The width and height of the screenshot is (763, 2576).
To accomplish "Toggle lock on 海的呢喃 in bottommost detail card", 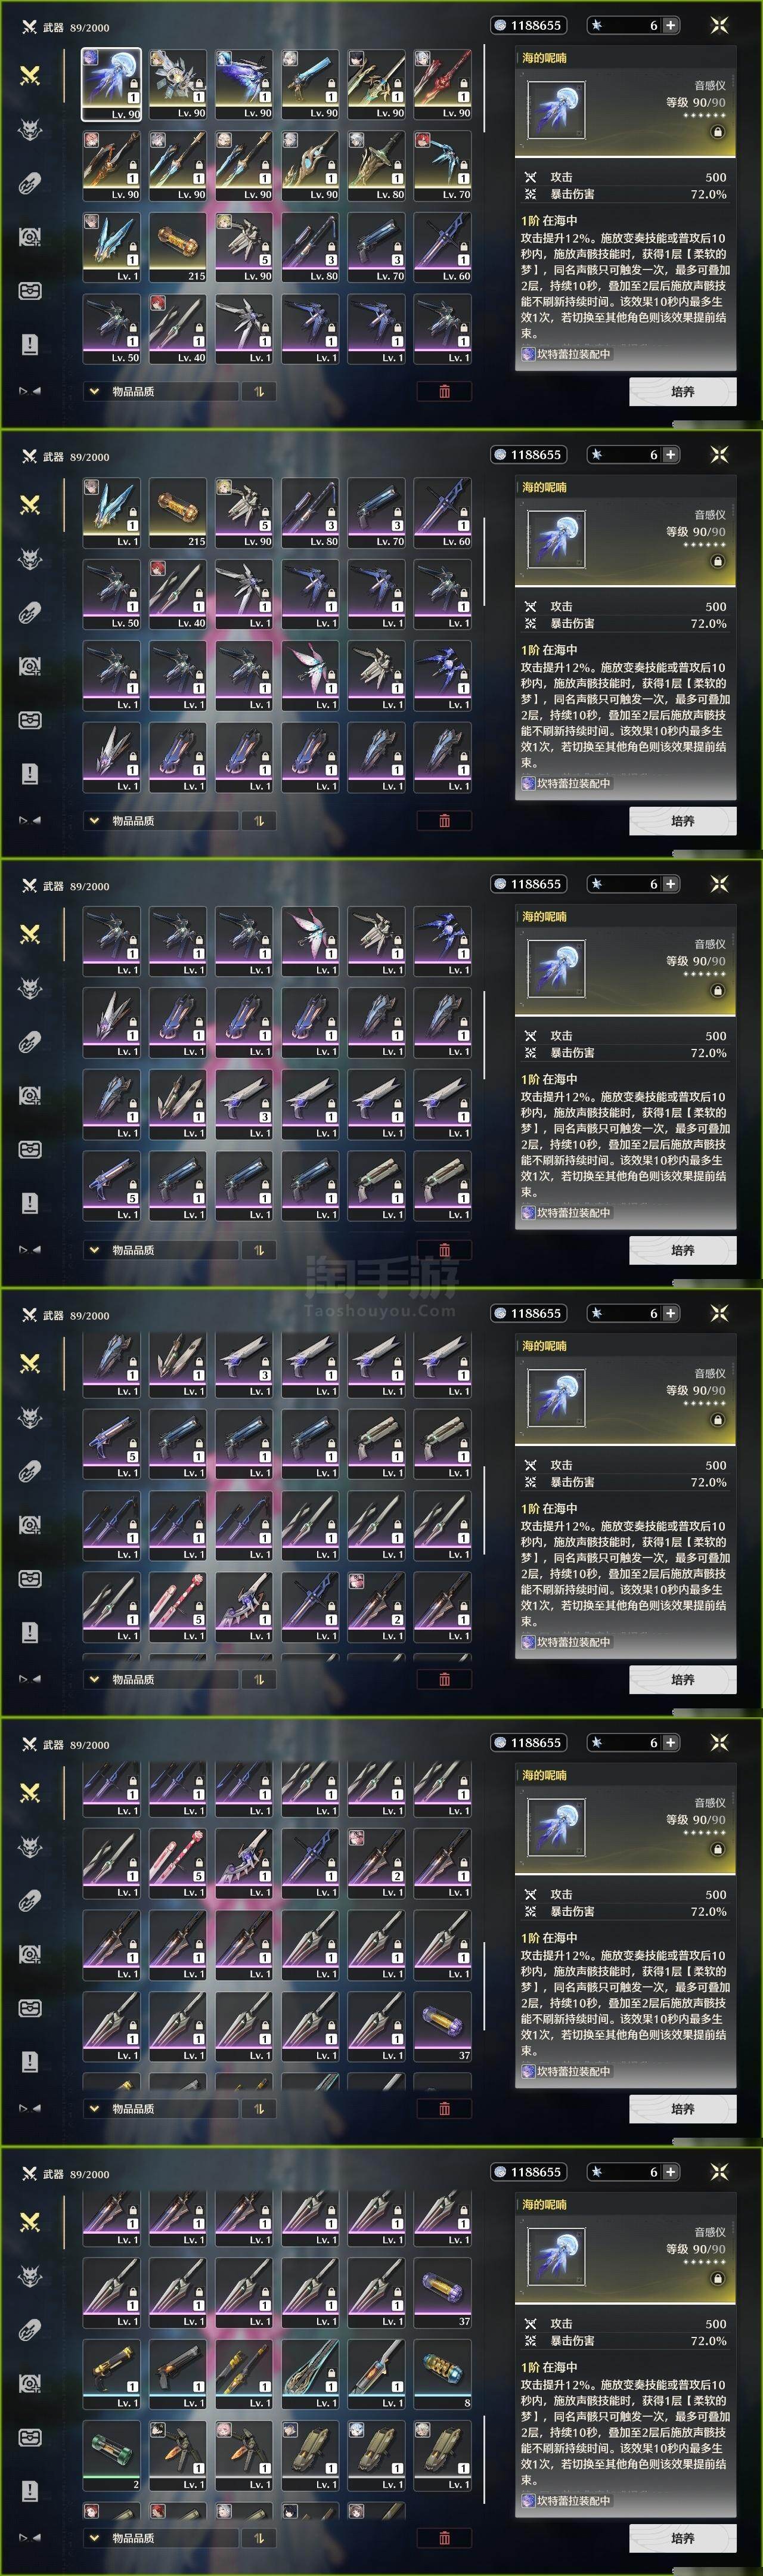I will click(717, 2279).
